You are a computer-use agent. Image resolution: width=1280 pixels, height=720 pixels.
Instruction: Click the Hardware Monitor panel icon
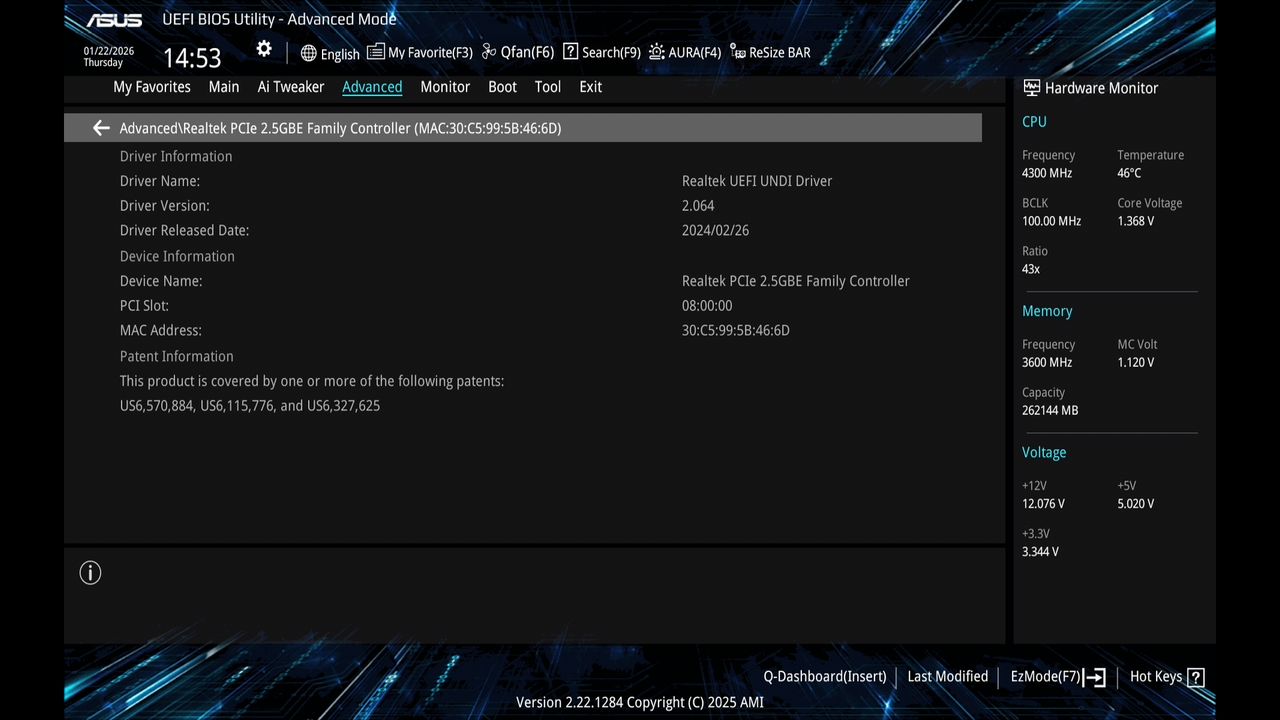tap(1031, 87)
